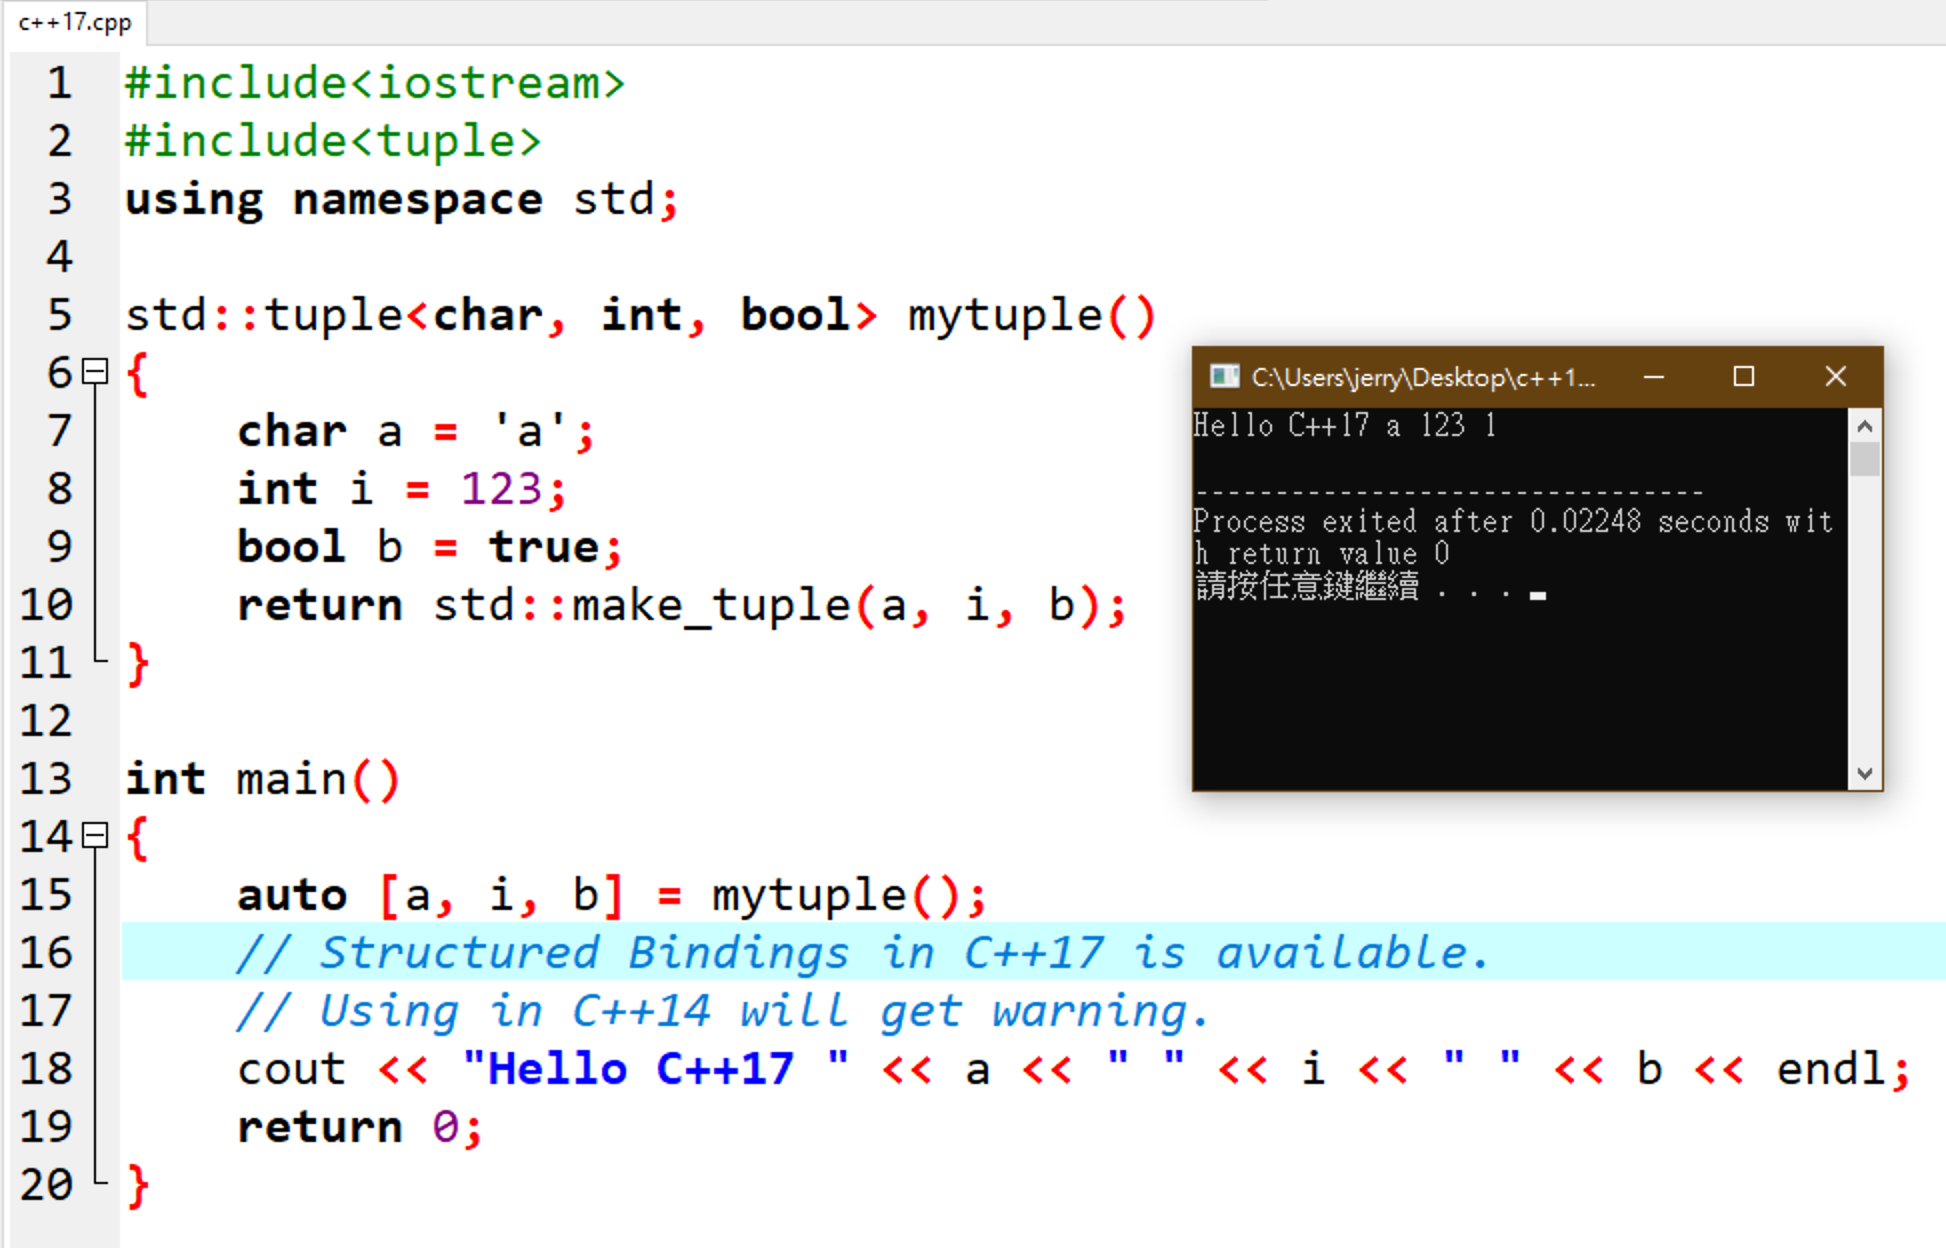Click the #include<tuple> directive line

point(332,141)
